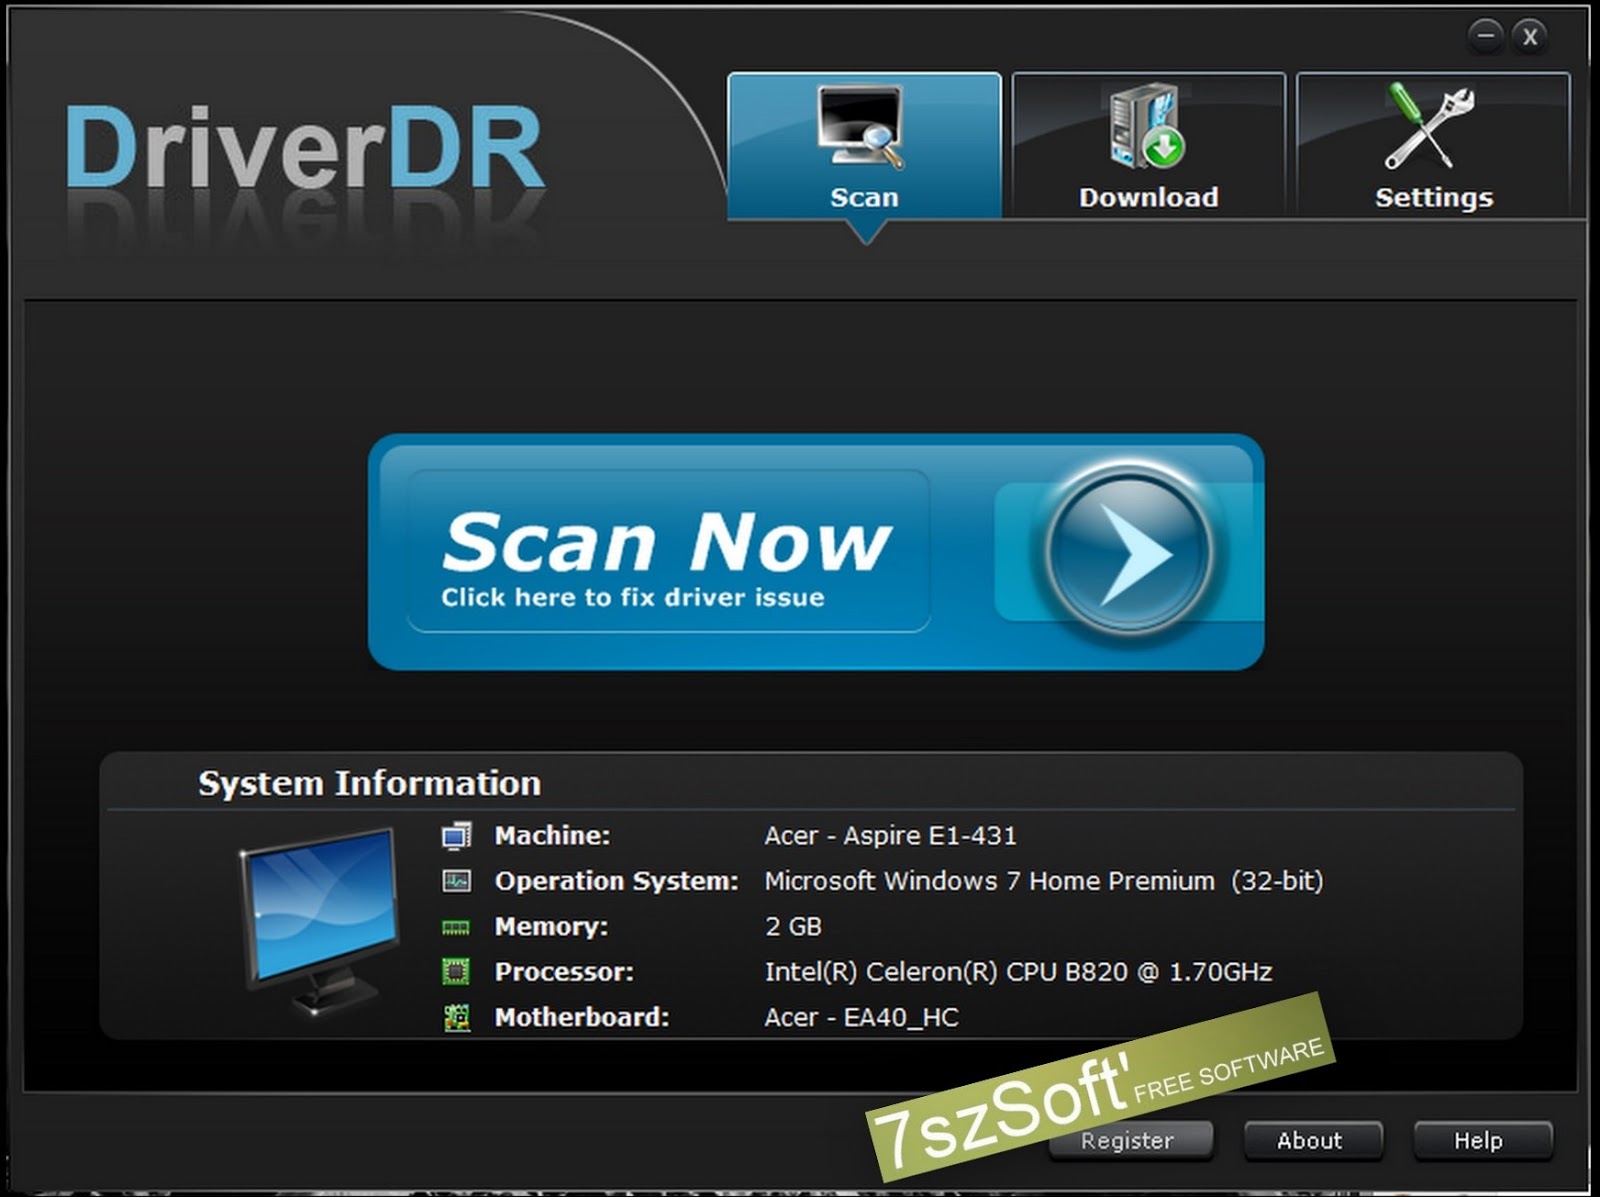Click the About button
Image resolution: width=1600 pixels, height=1197 pixels.
click(1312, 1140)
